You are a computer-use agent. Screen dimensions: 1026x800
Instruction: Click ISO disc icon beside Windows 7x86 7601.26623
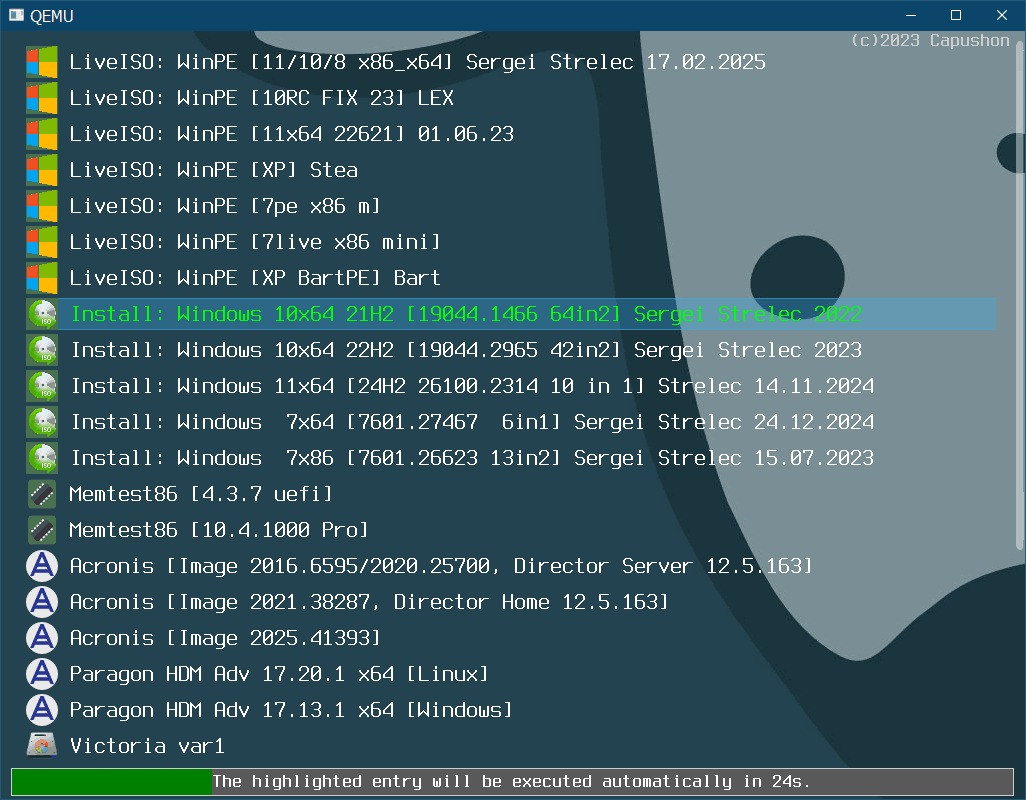click(42, 458)
